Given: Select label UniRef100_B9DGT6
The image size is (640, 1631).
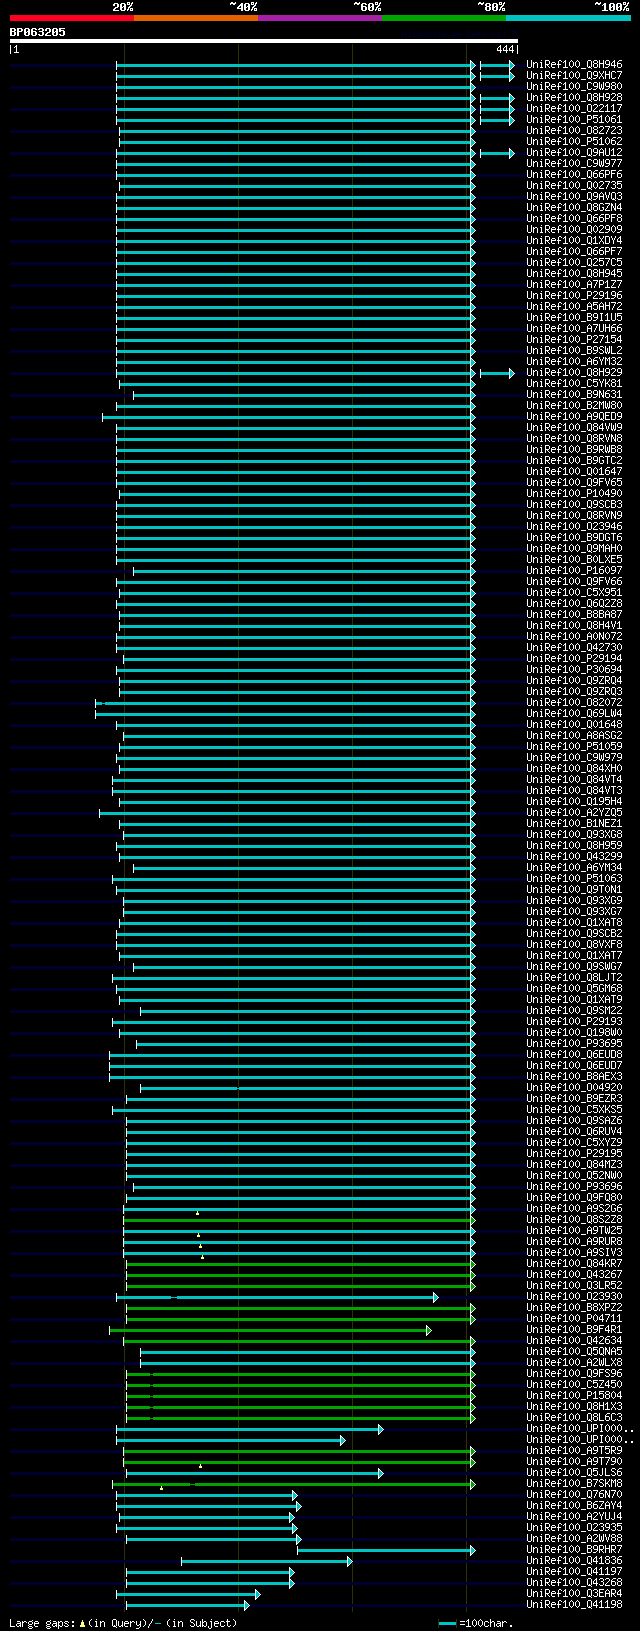Looking at the screenshot, I should (574, 538).
